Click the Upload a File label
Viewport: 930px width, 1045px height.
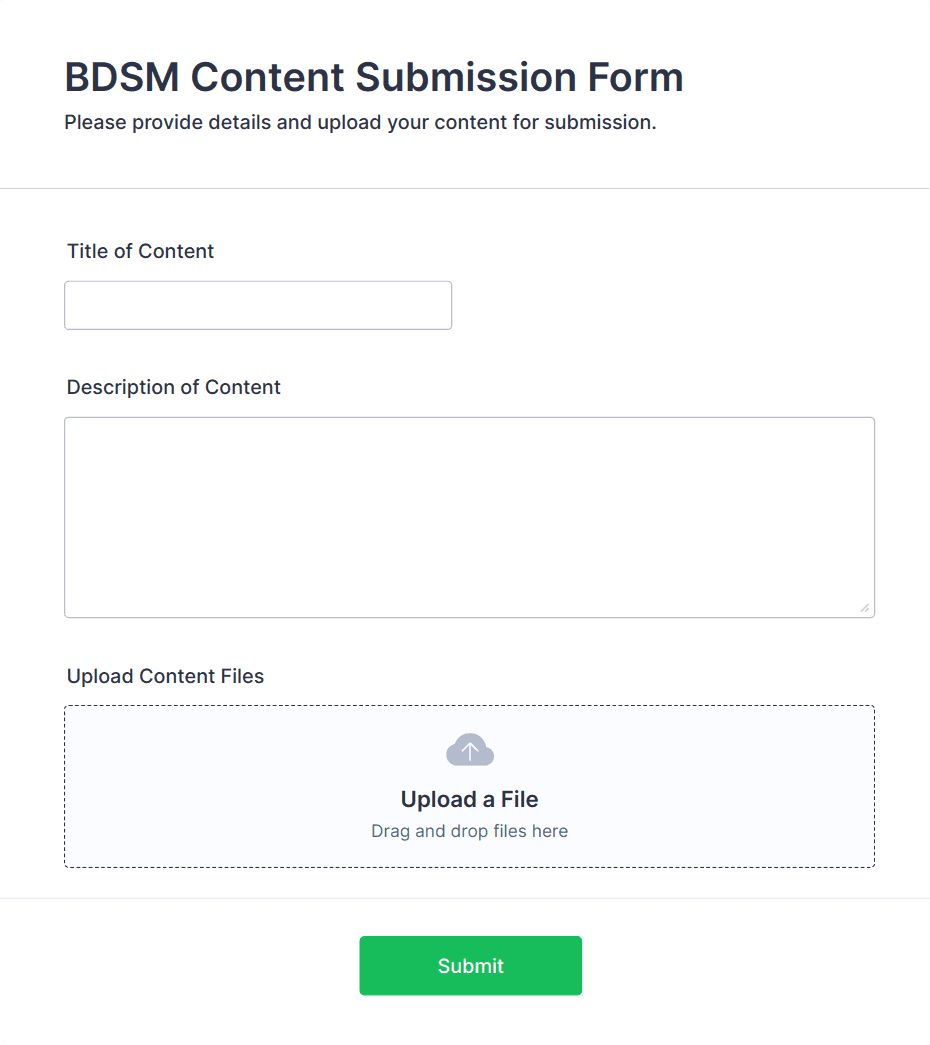tap(469, 799)
